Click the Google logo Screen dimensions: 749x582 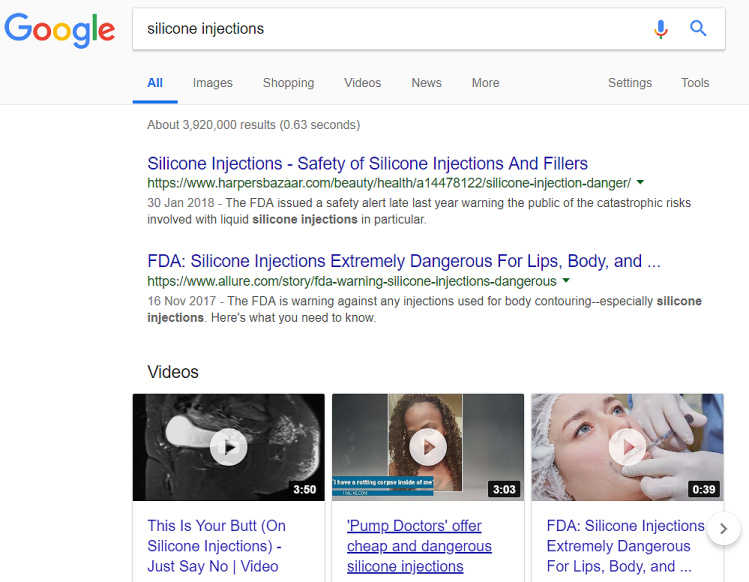pyautogui.click(x=60, y=30)
